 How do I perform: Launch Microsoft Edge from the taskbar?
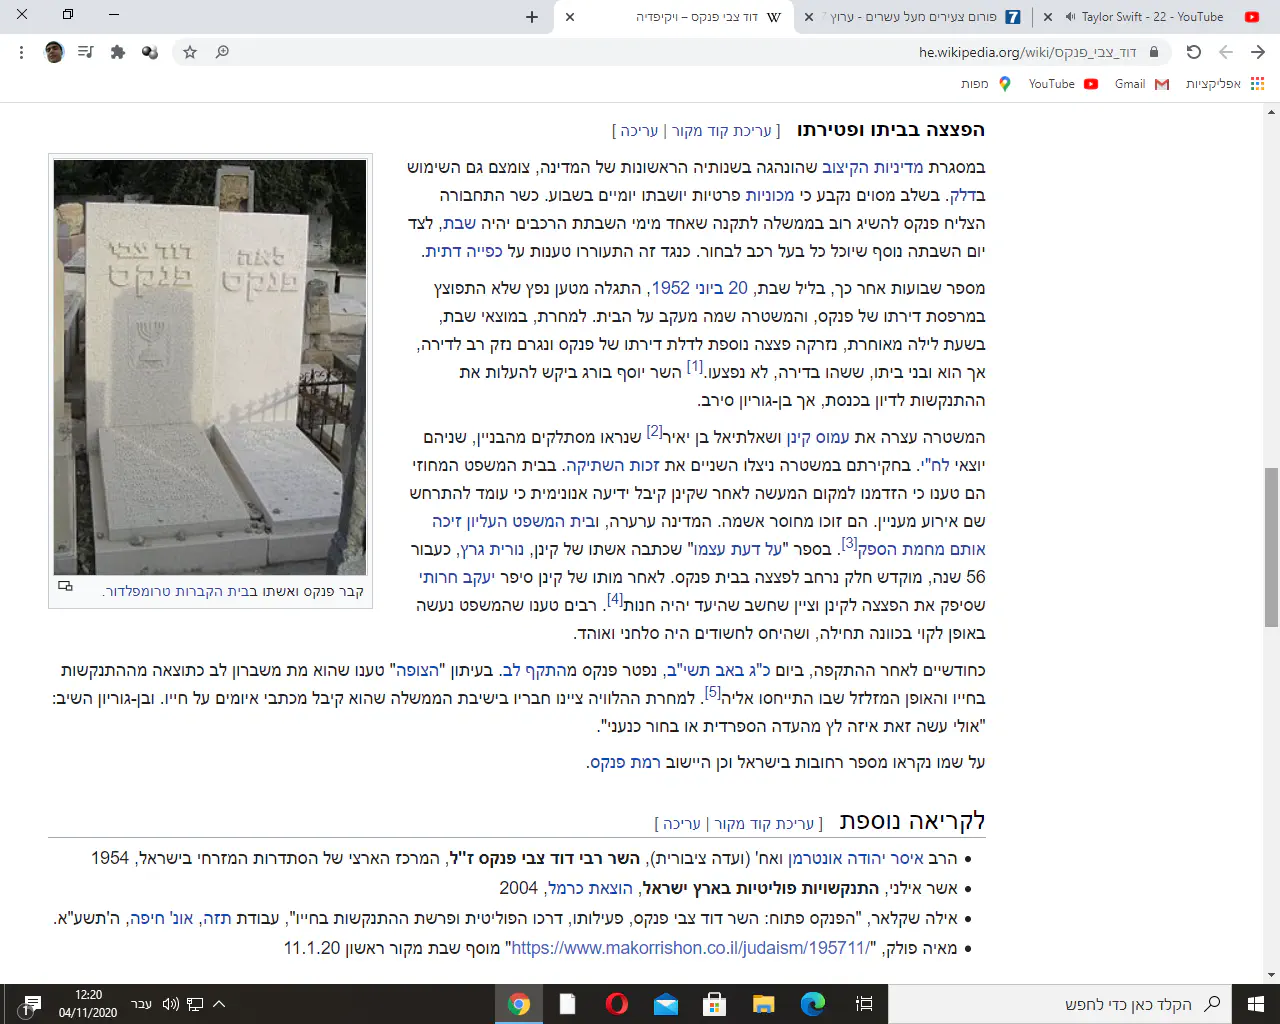click(813, 1004)
